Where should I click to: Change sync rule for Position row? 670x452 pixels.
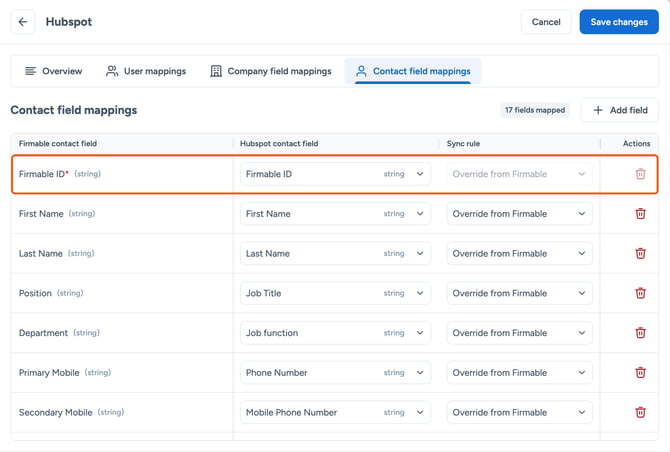(x=520, y=293)
